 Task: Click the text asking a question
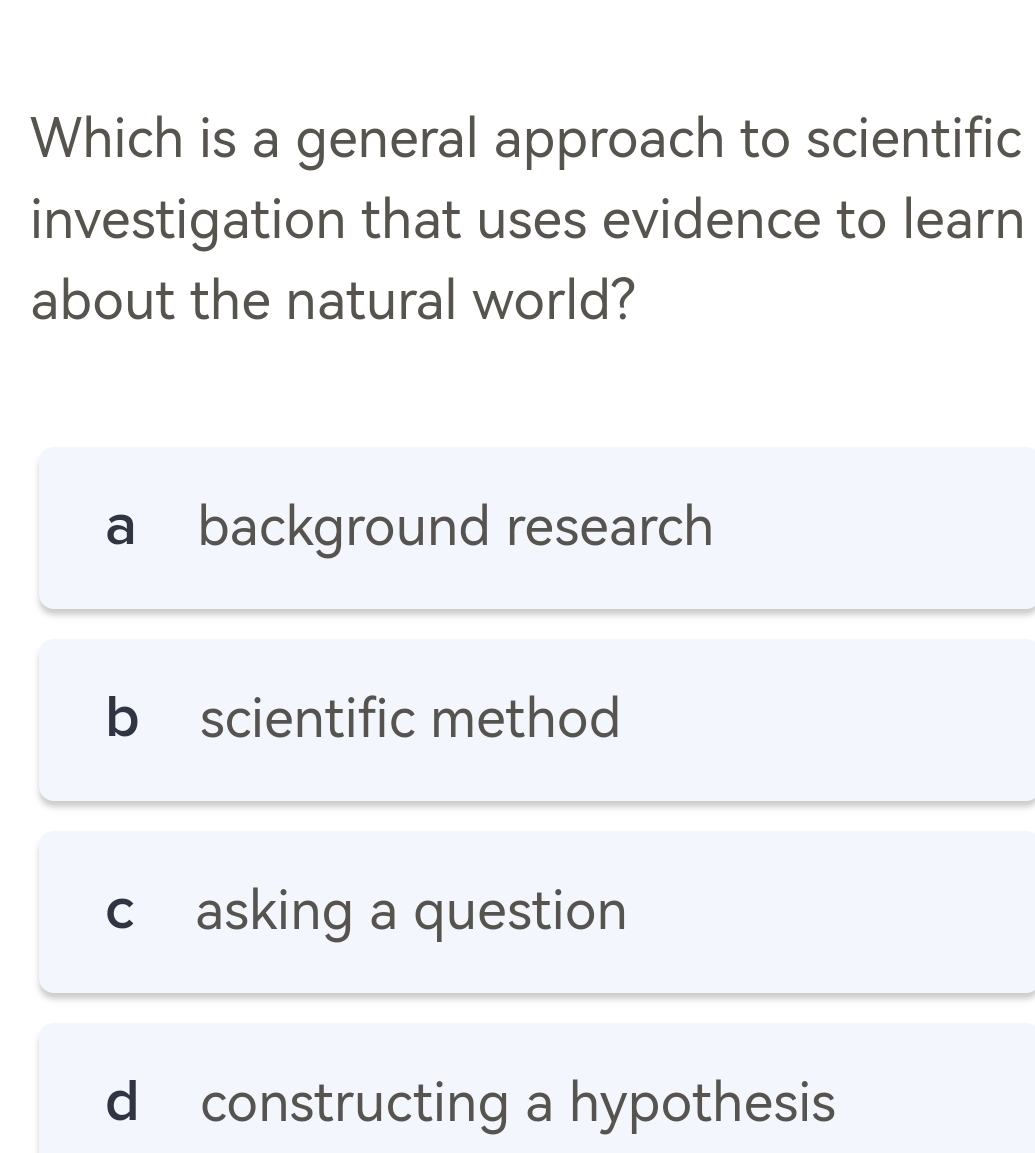pos(413,911)
